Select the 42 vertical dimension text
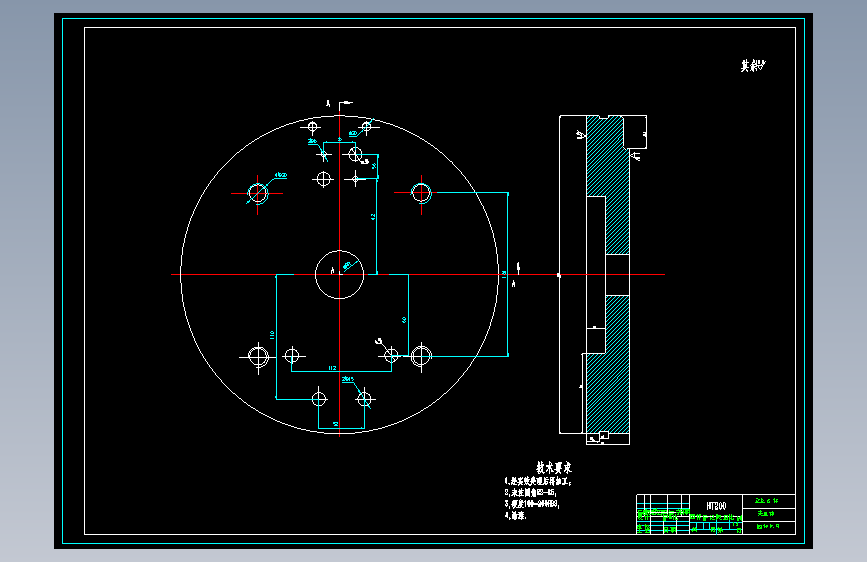The height and width of the screenshot is (562, 867). click(x=373, y=217)
